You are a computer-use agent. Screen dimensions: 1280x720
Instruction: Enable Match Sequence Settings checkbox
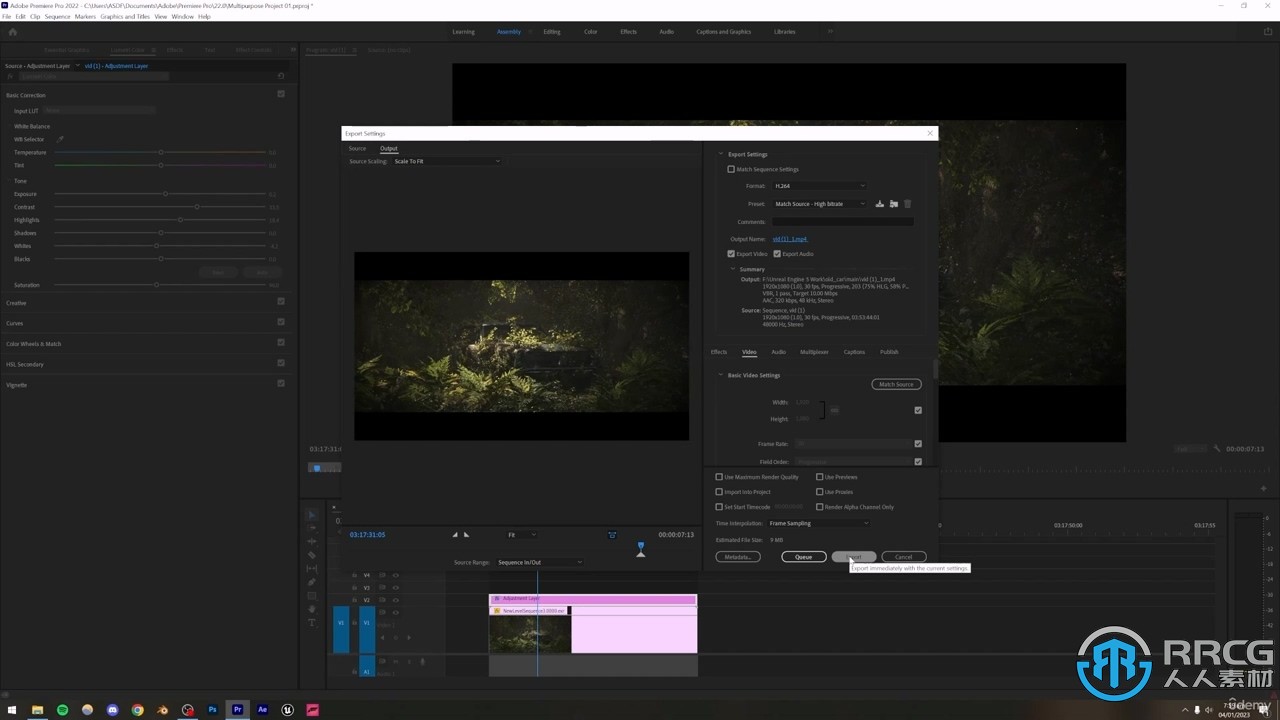tap(731, 169)
